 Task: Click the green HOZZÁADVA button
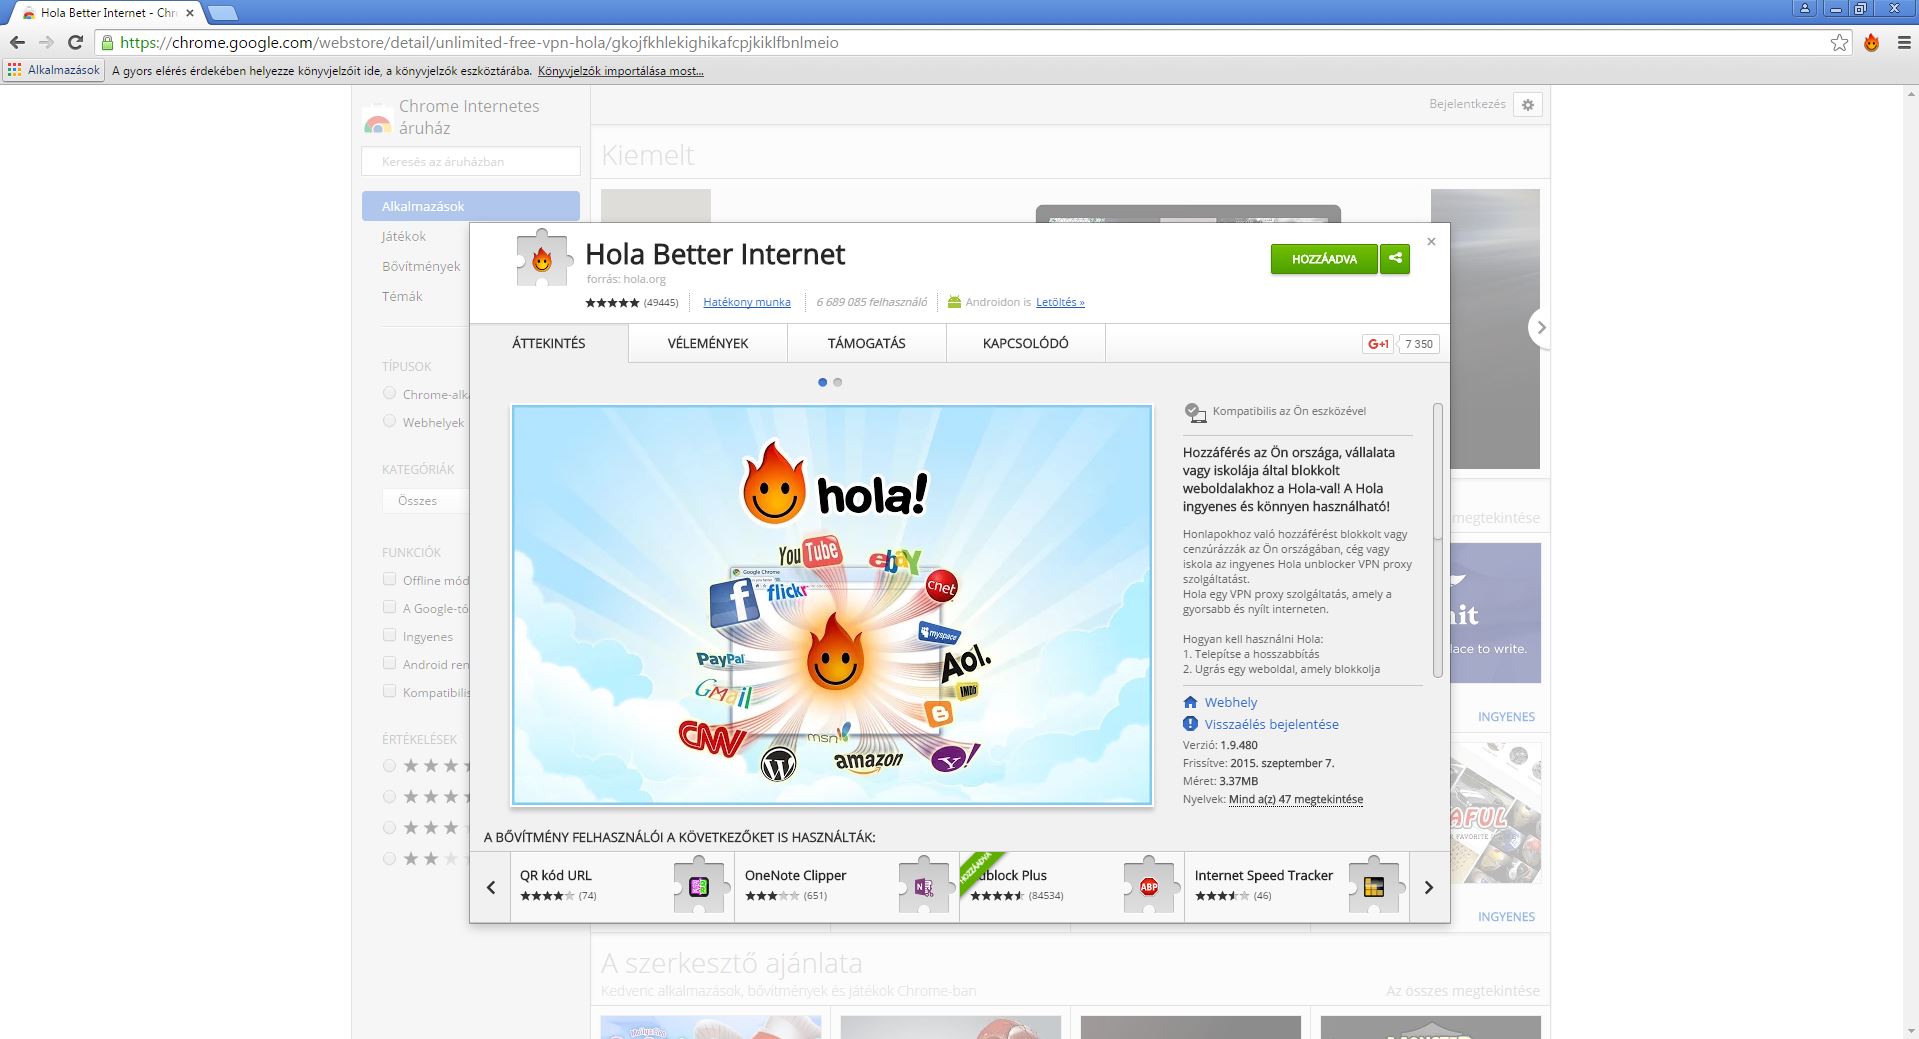coord(1324,258)
